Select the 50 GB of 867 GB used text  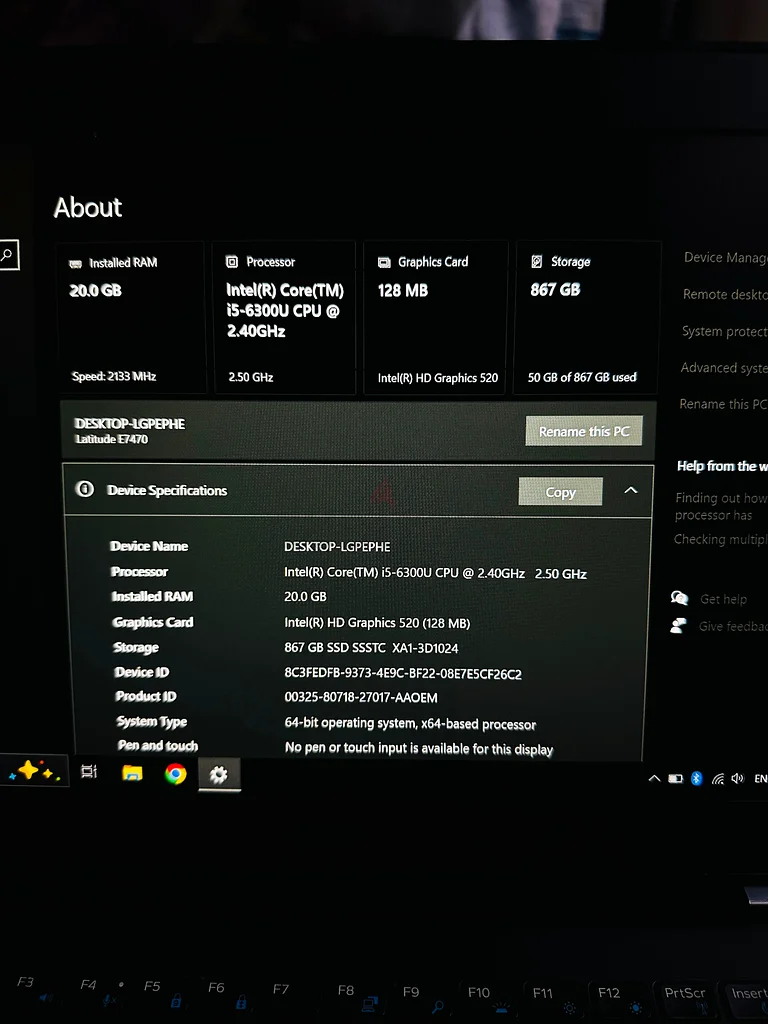click(x=582, y=377)
